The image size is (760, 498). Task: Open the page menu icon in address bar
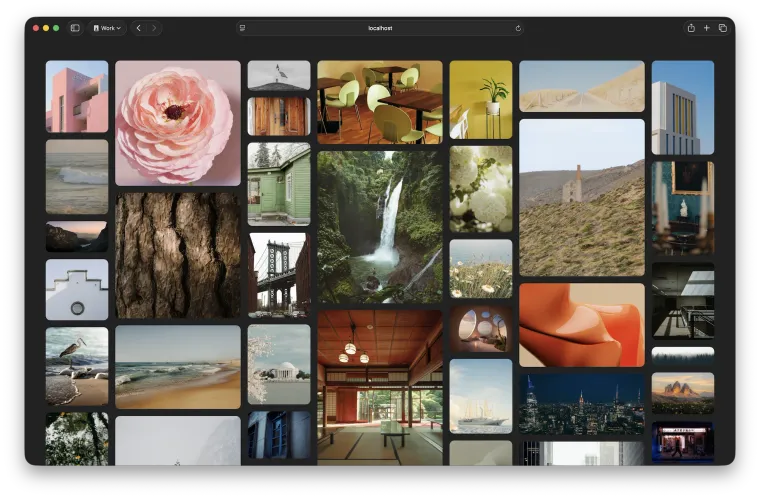[242, 28]
